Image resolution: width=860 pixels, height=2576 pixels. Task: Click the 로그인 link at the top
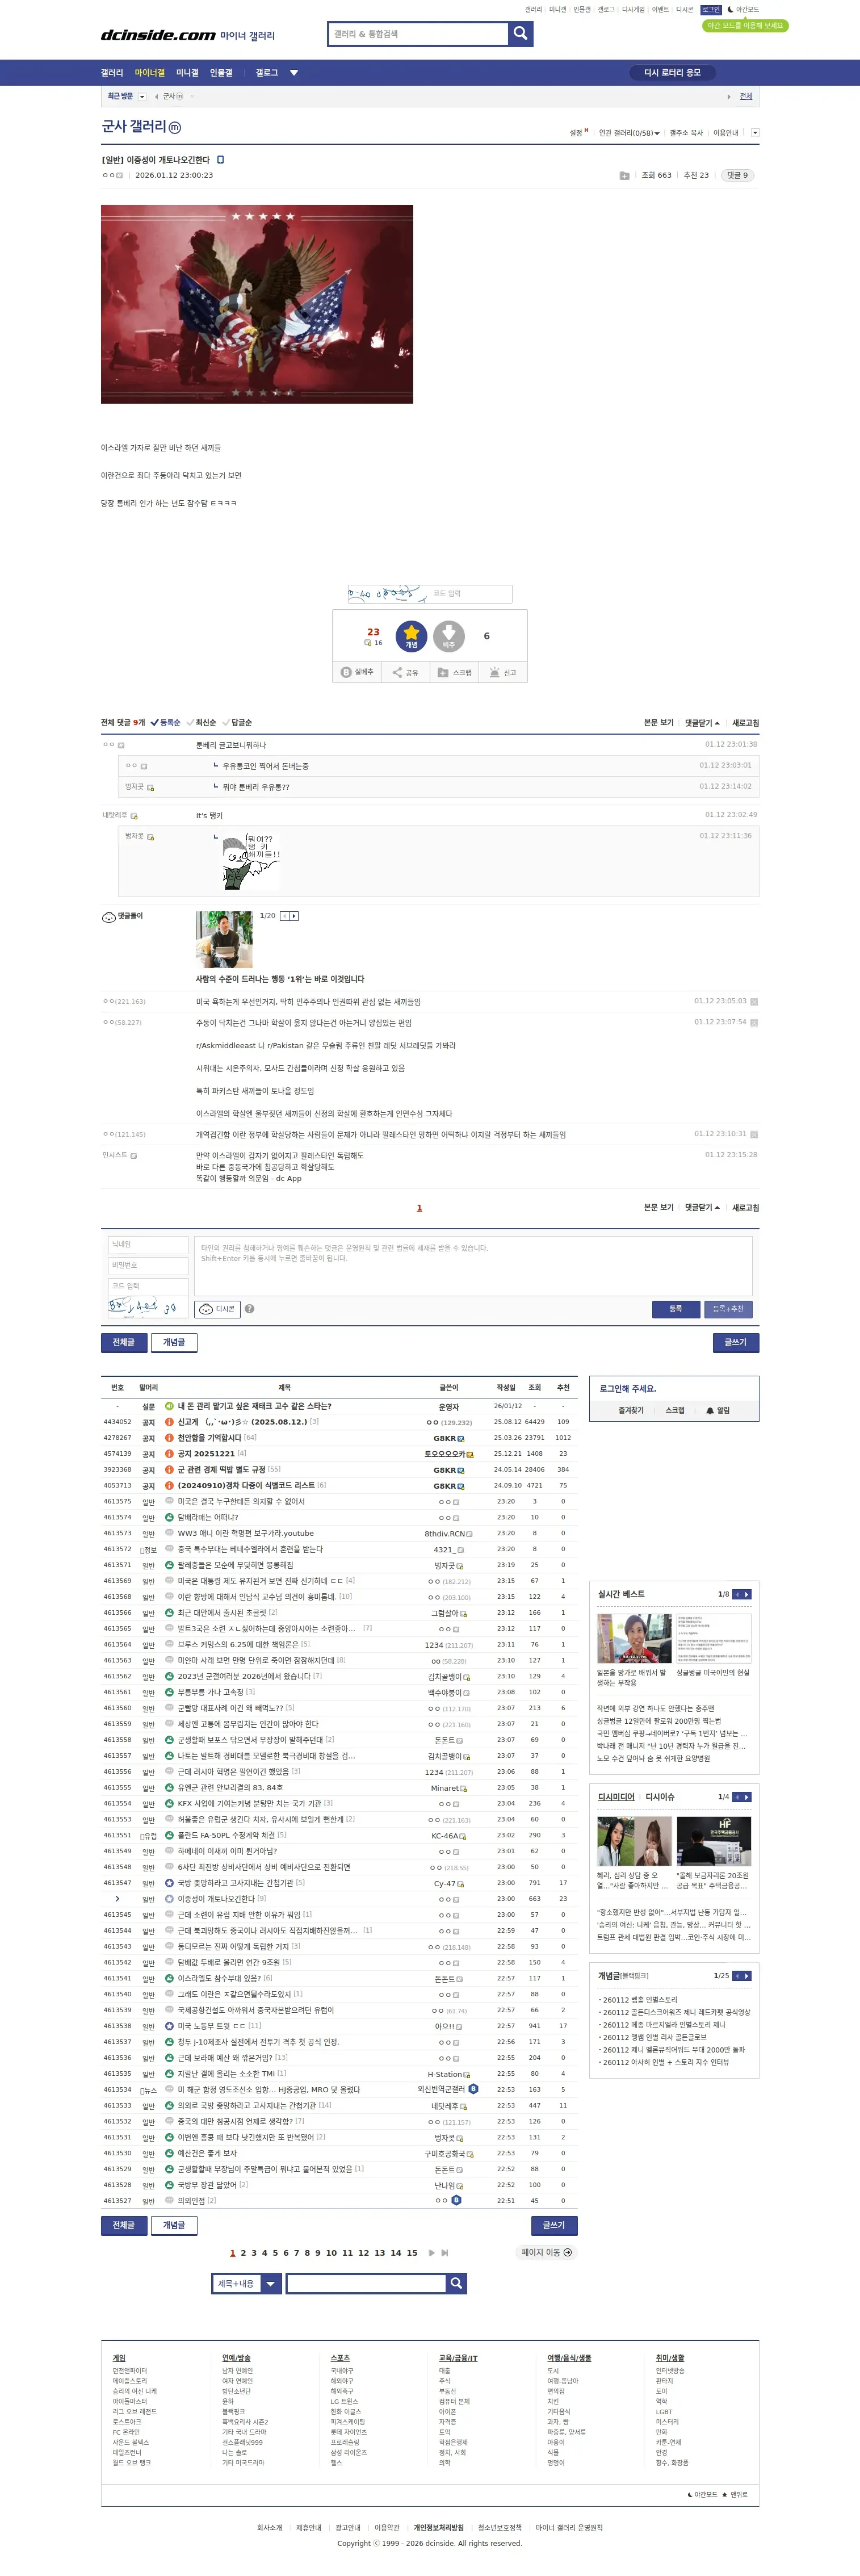click(711, 10)
